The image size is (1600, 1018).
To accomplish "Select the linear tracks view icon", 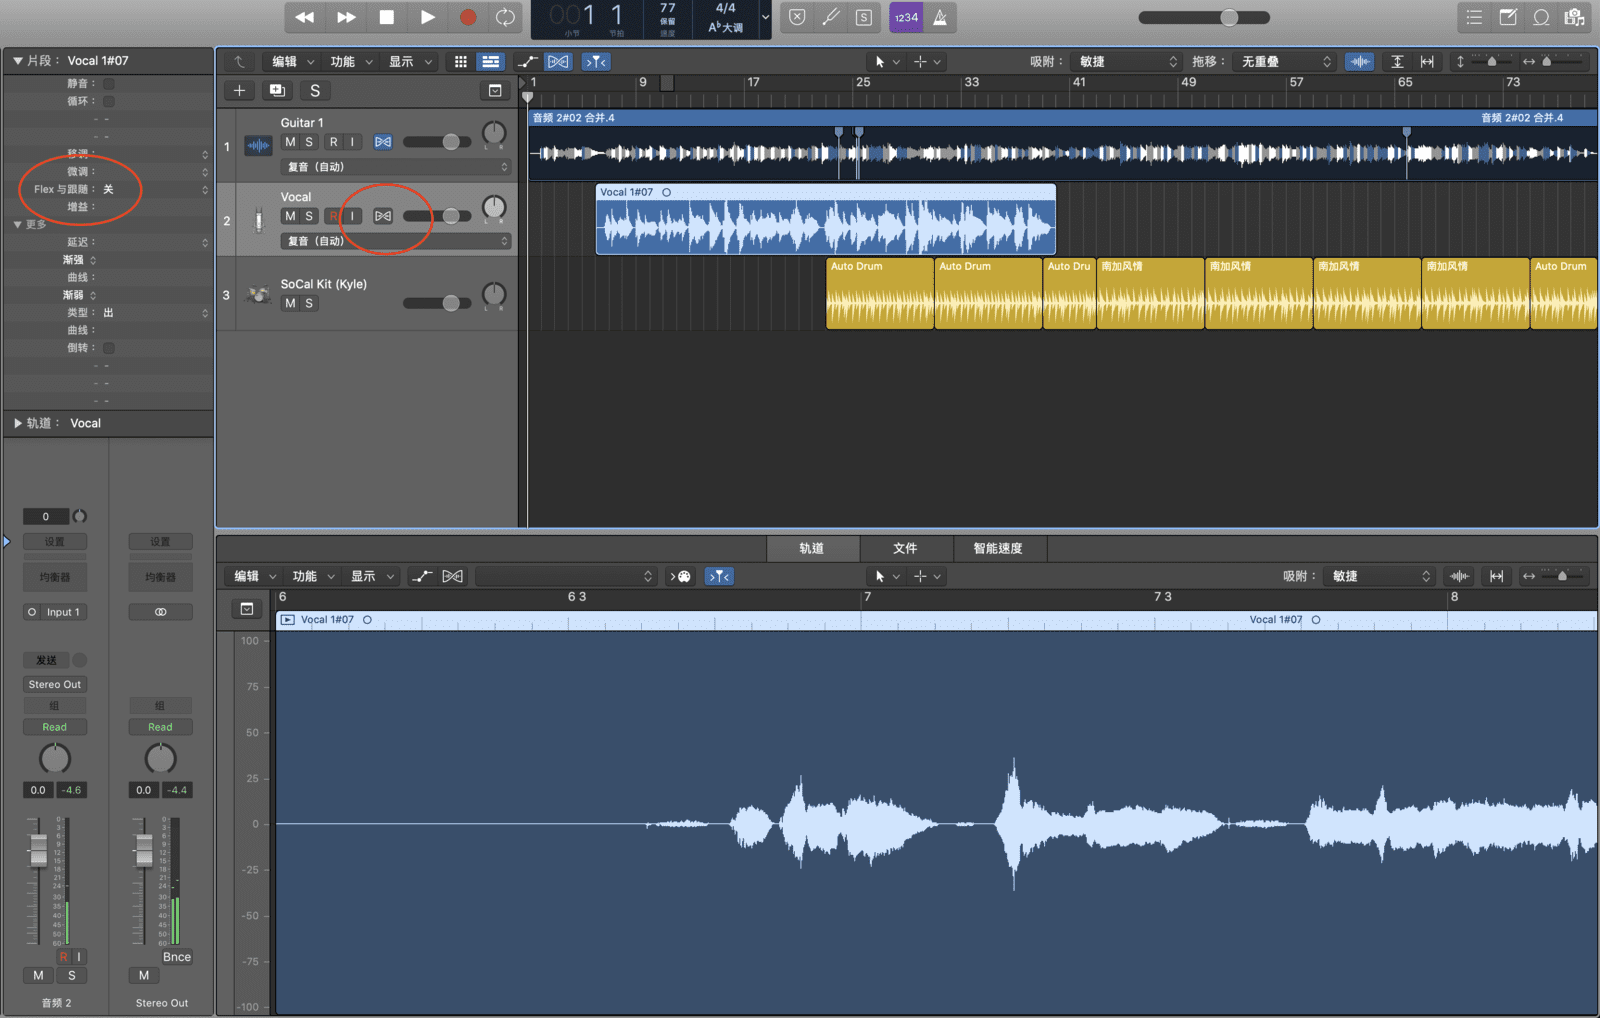I will tap(490, 62).
